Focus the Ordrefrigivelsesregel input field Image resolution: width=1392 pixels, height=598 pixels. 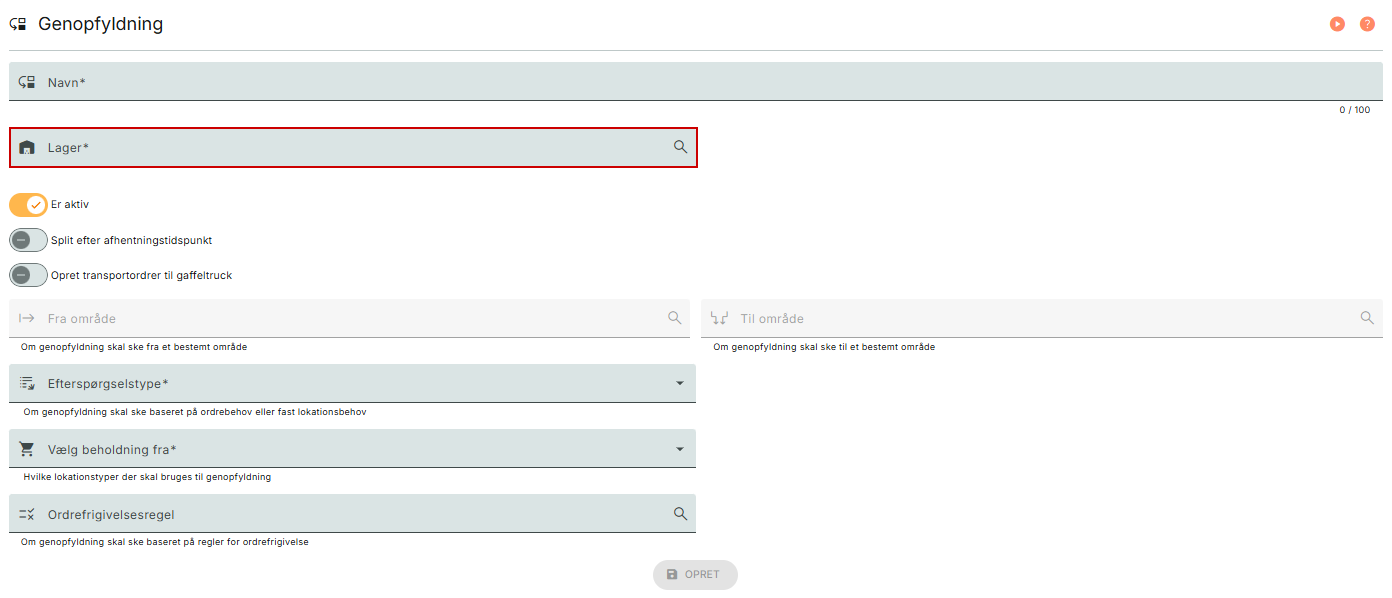(x=352, y=514)
